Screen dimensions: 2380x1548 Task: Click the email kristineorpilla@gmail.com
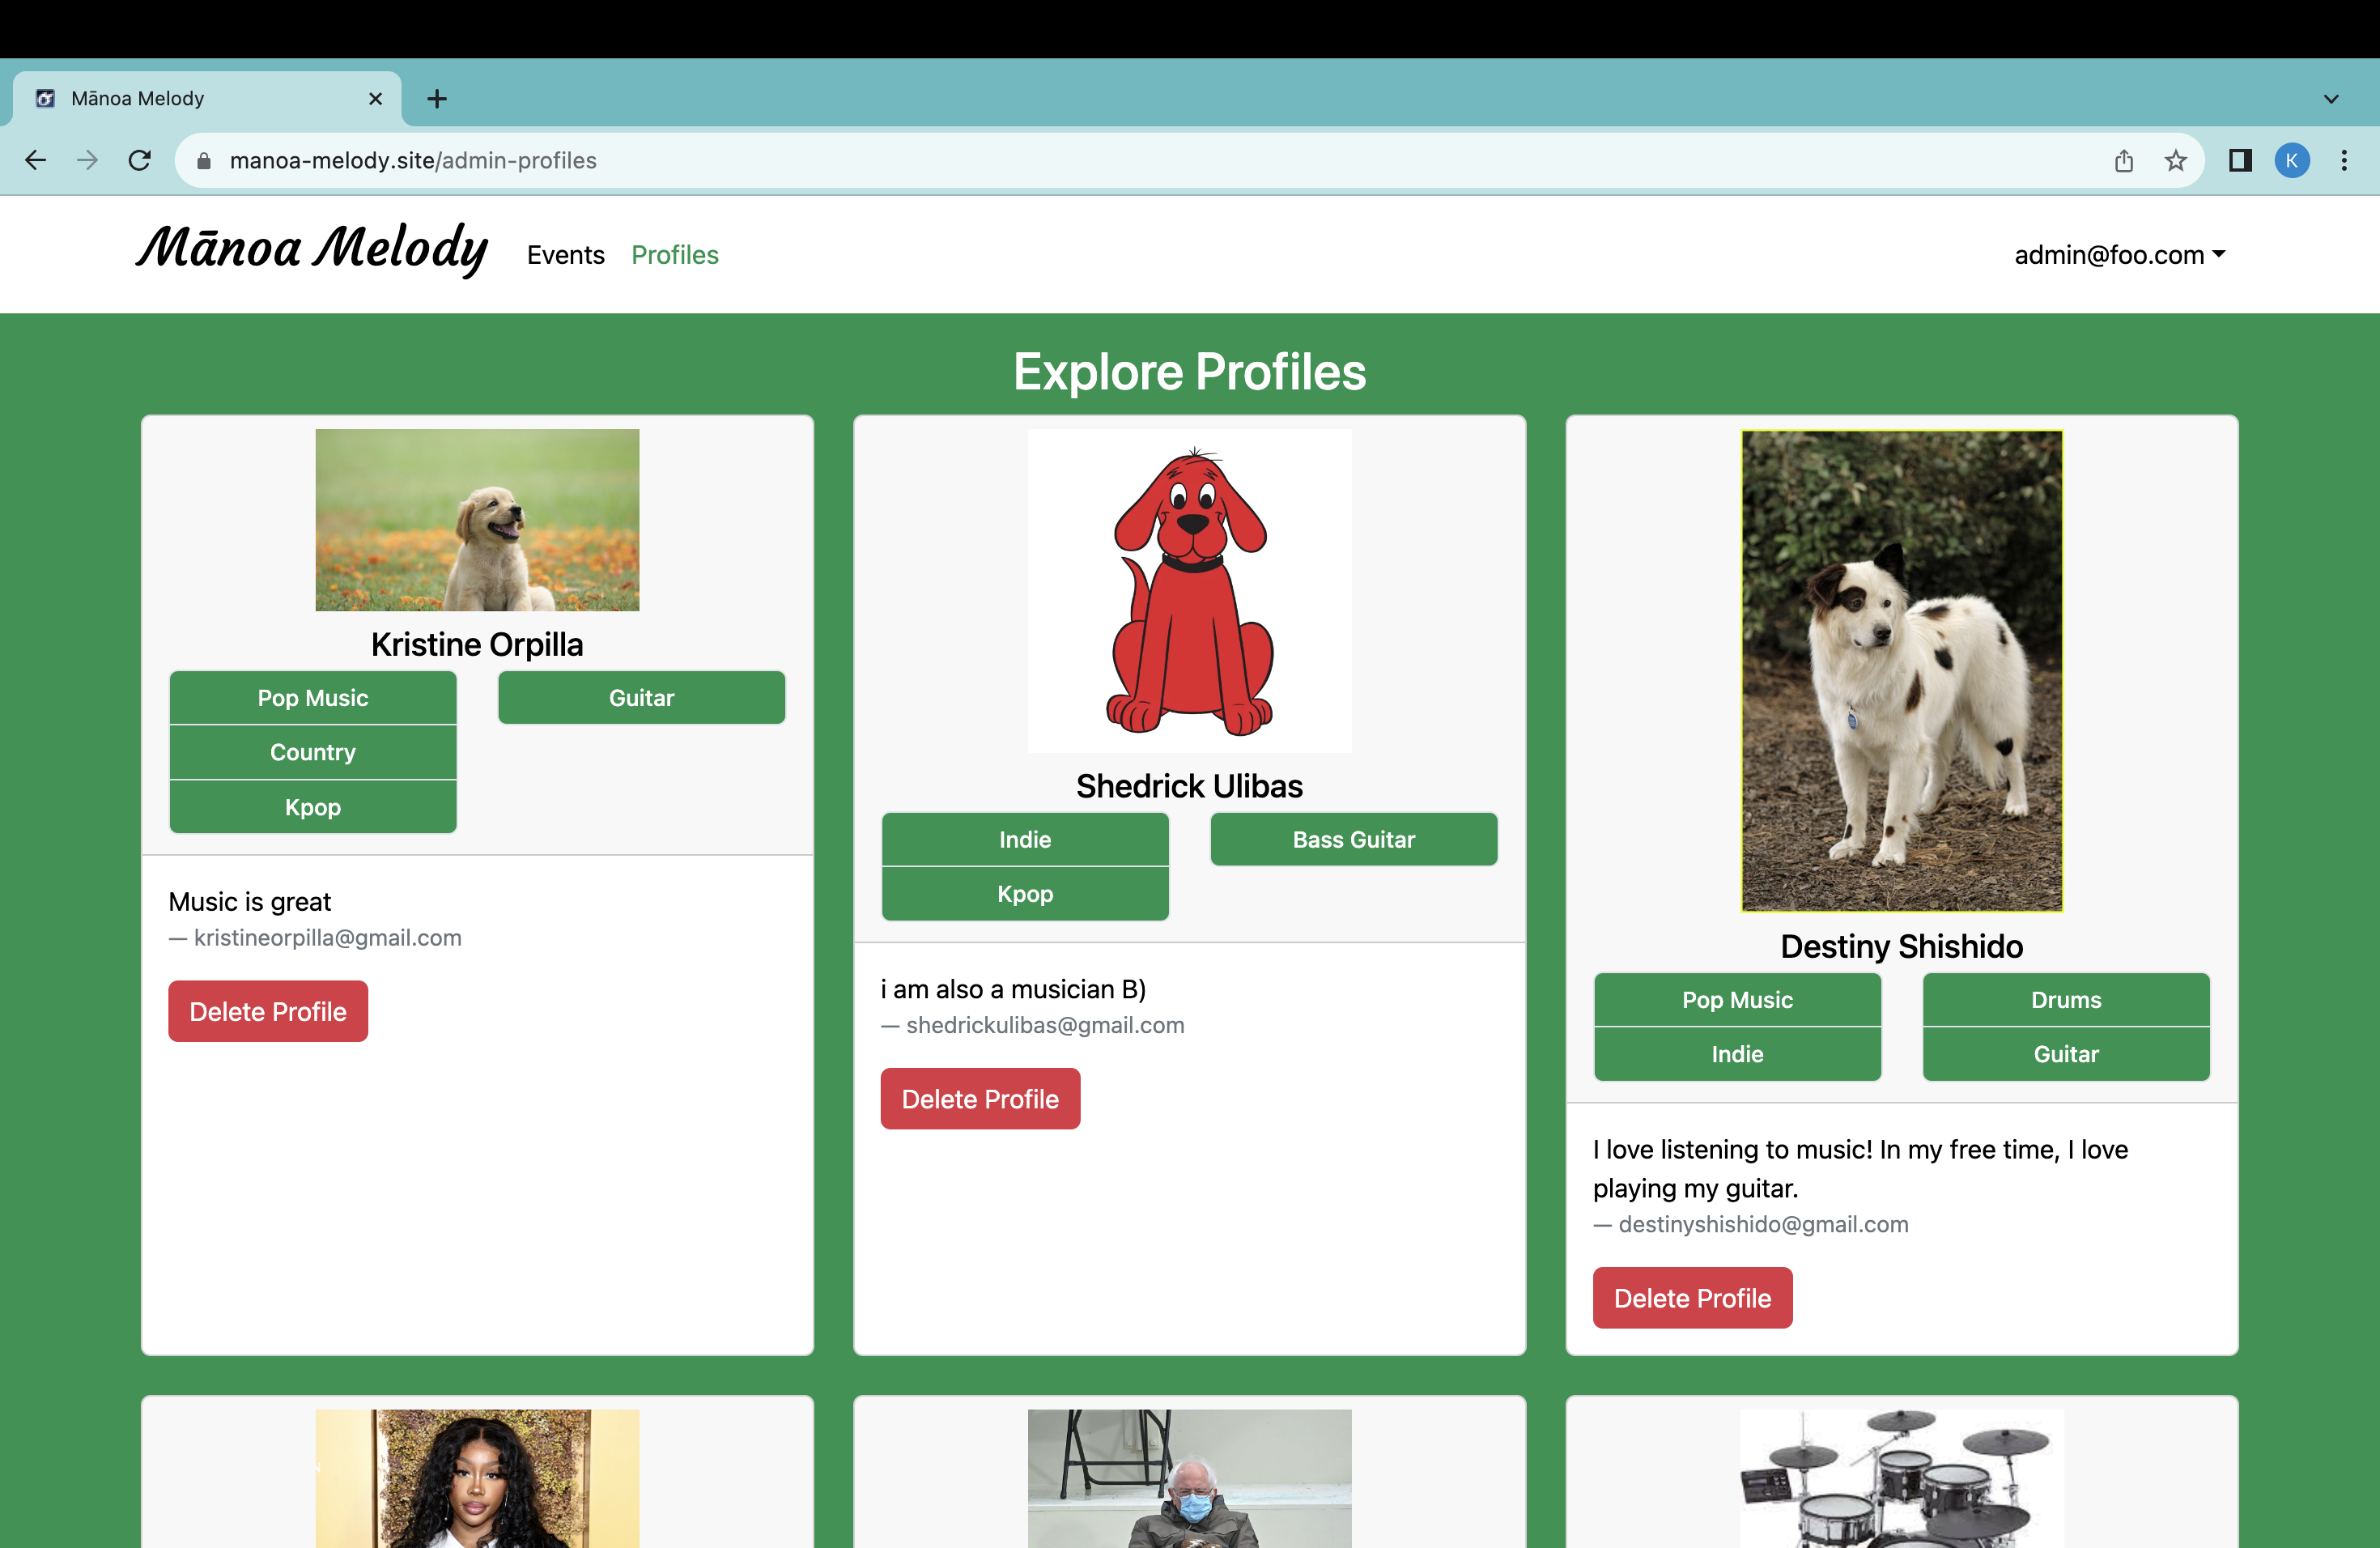click(x=327, y=938)
